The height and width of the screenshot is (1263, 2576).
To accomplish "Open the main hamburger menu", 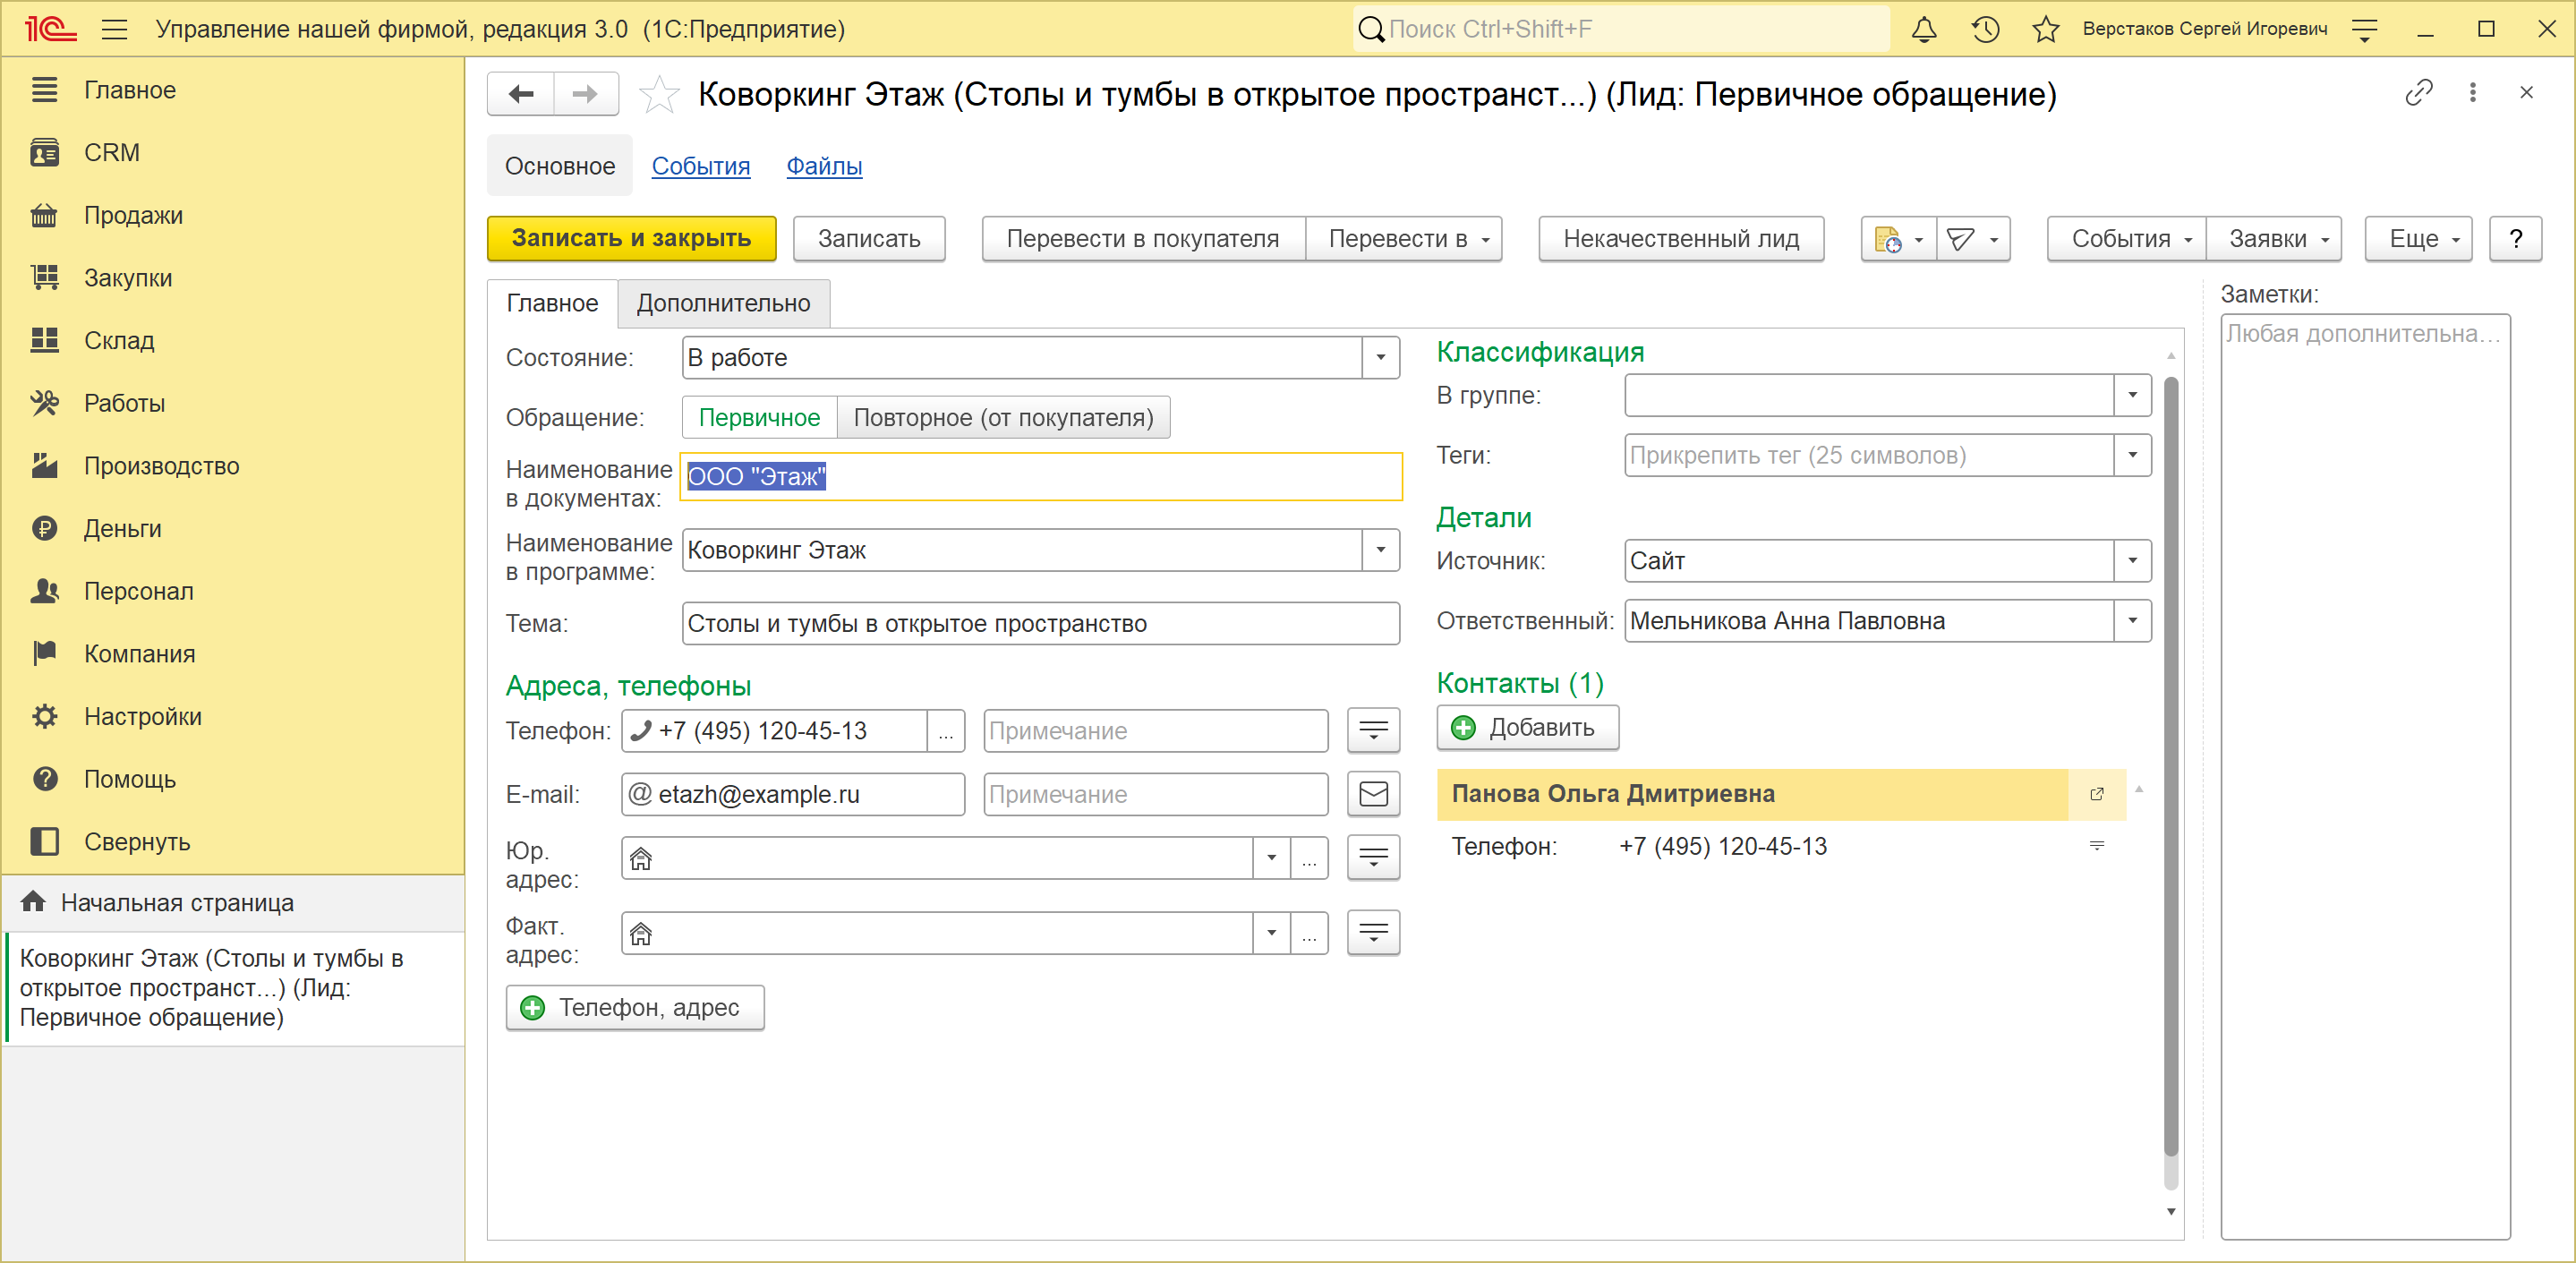I will (x=115, y=29).
